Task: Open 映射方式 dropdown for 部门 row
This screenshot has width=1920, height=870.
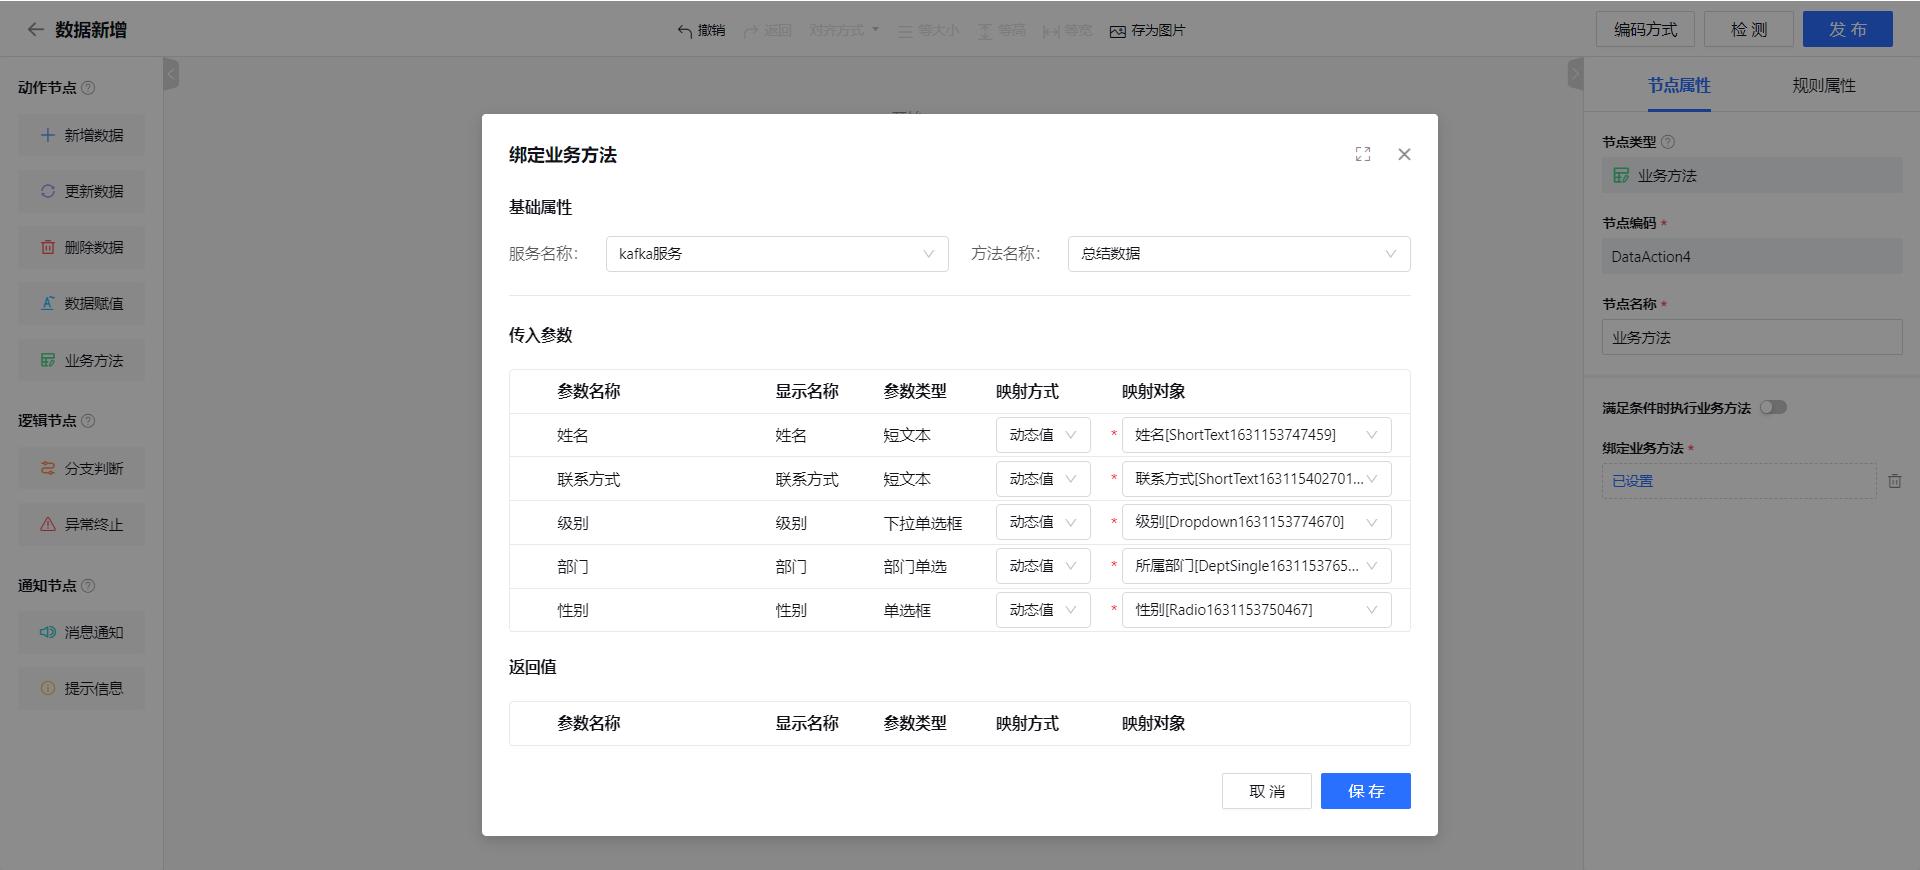Action: [1043, 566]
